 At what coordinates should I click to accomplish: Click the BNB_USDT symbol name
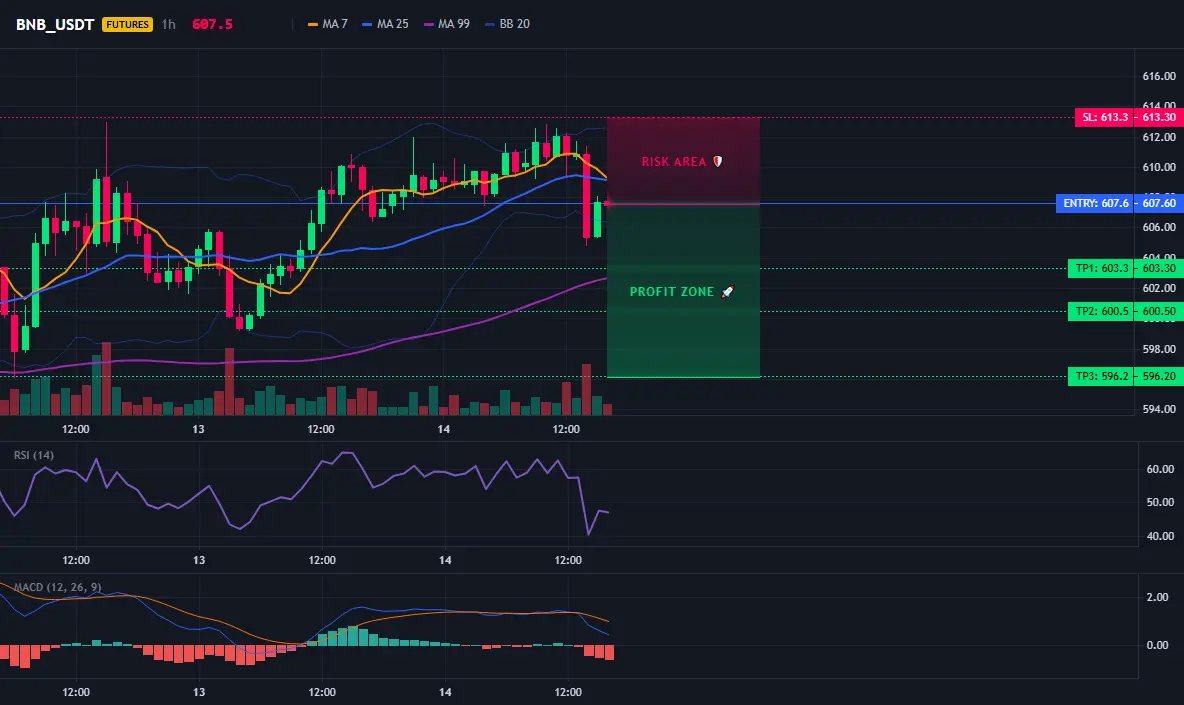[55, 24]
